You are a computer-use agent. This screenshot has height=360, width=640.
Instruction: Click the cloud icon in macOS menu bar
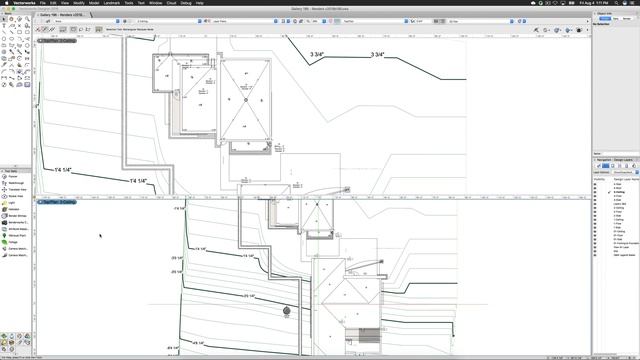coord(533,3)
